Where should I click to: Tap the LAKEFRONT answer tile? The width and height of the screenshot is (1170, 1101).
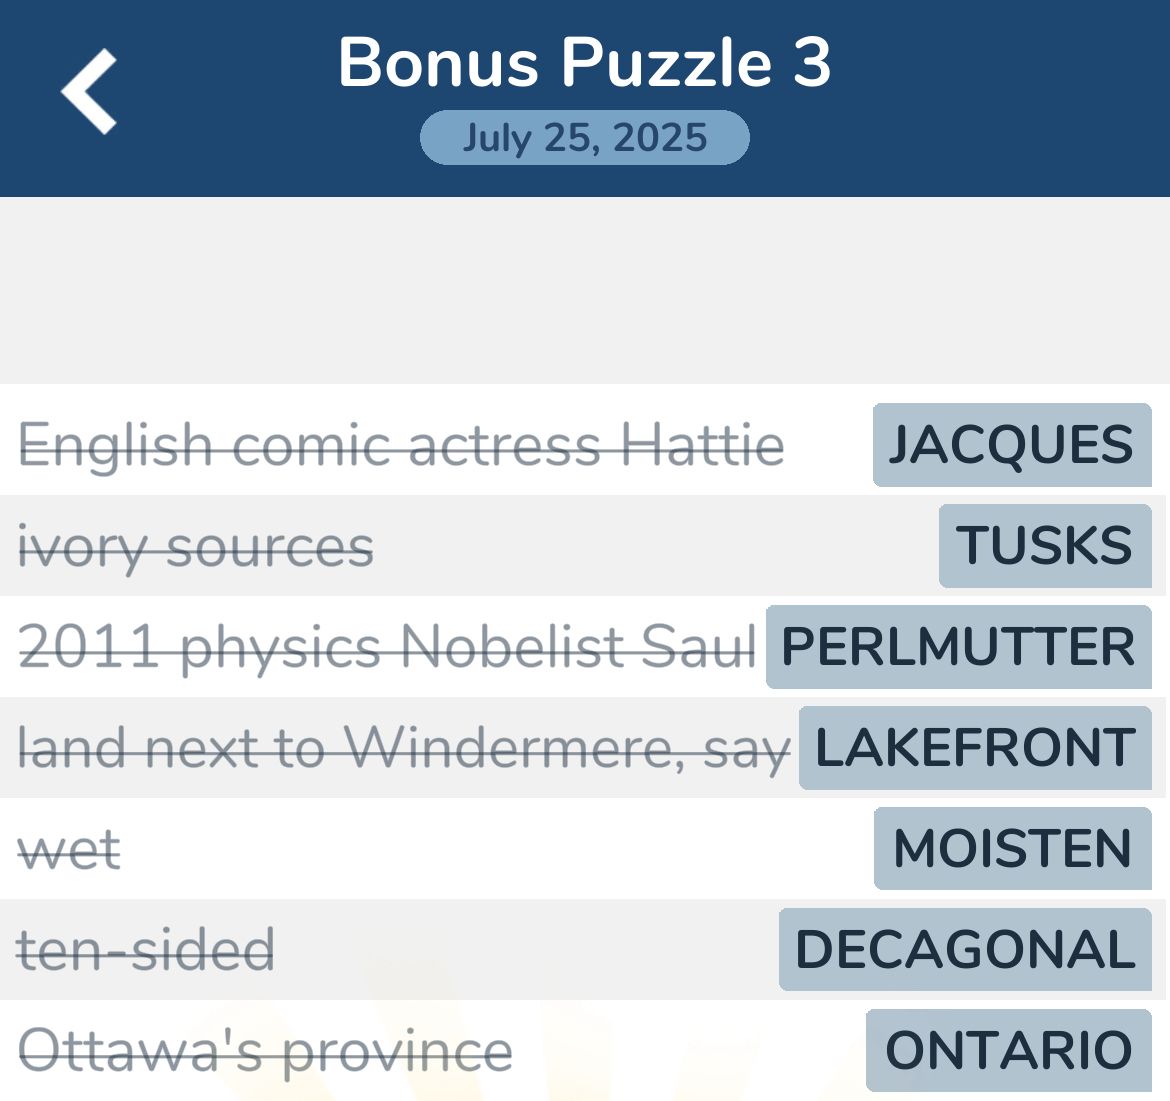[975, 747]
